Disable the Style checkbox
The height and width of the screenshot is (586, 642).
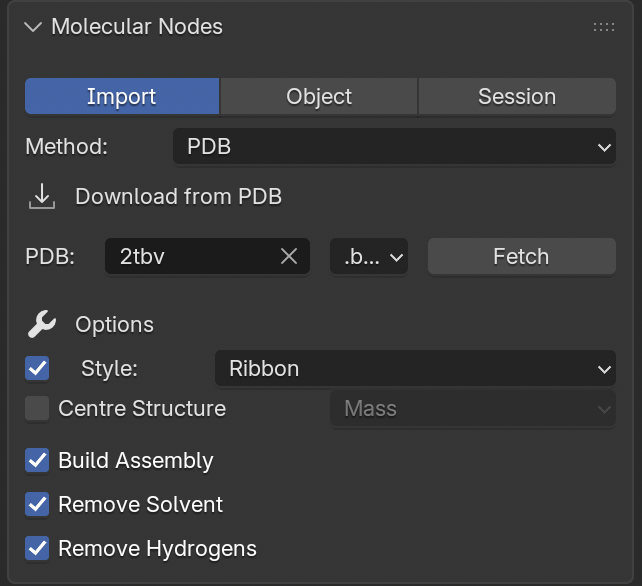(37, 369)
